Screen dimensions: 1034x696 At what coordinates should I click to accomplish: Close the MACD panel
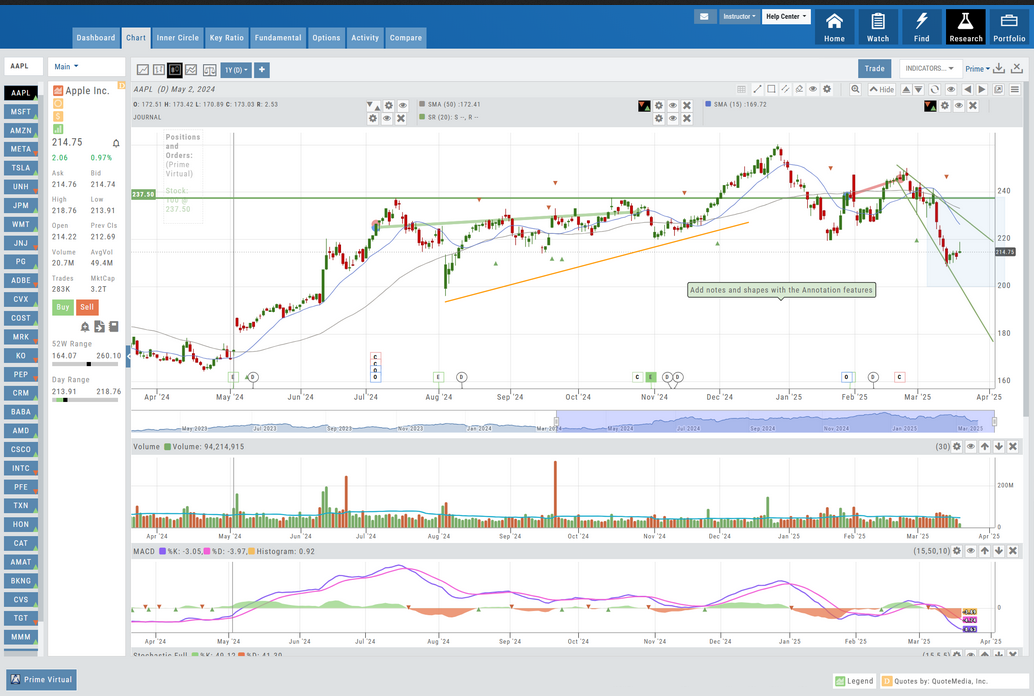(x=1013, y=551)
